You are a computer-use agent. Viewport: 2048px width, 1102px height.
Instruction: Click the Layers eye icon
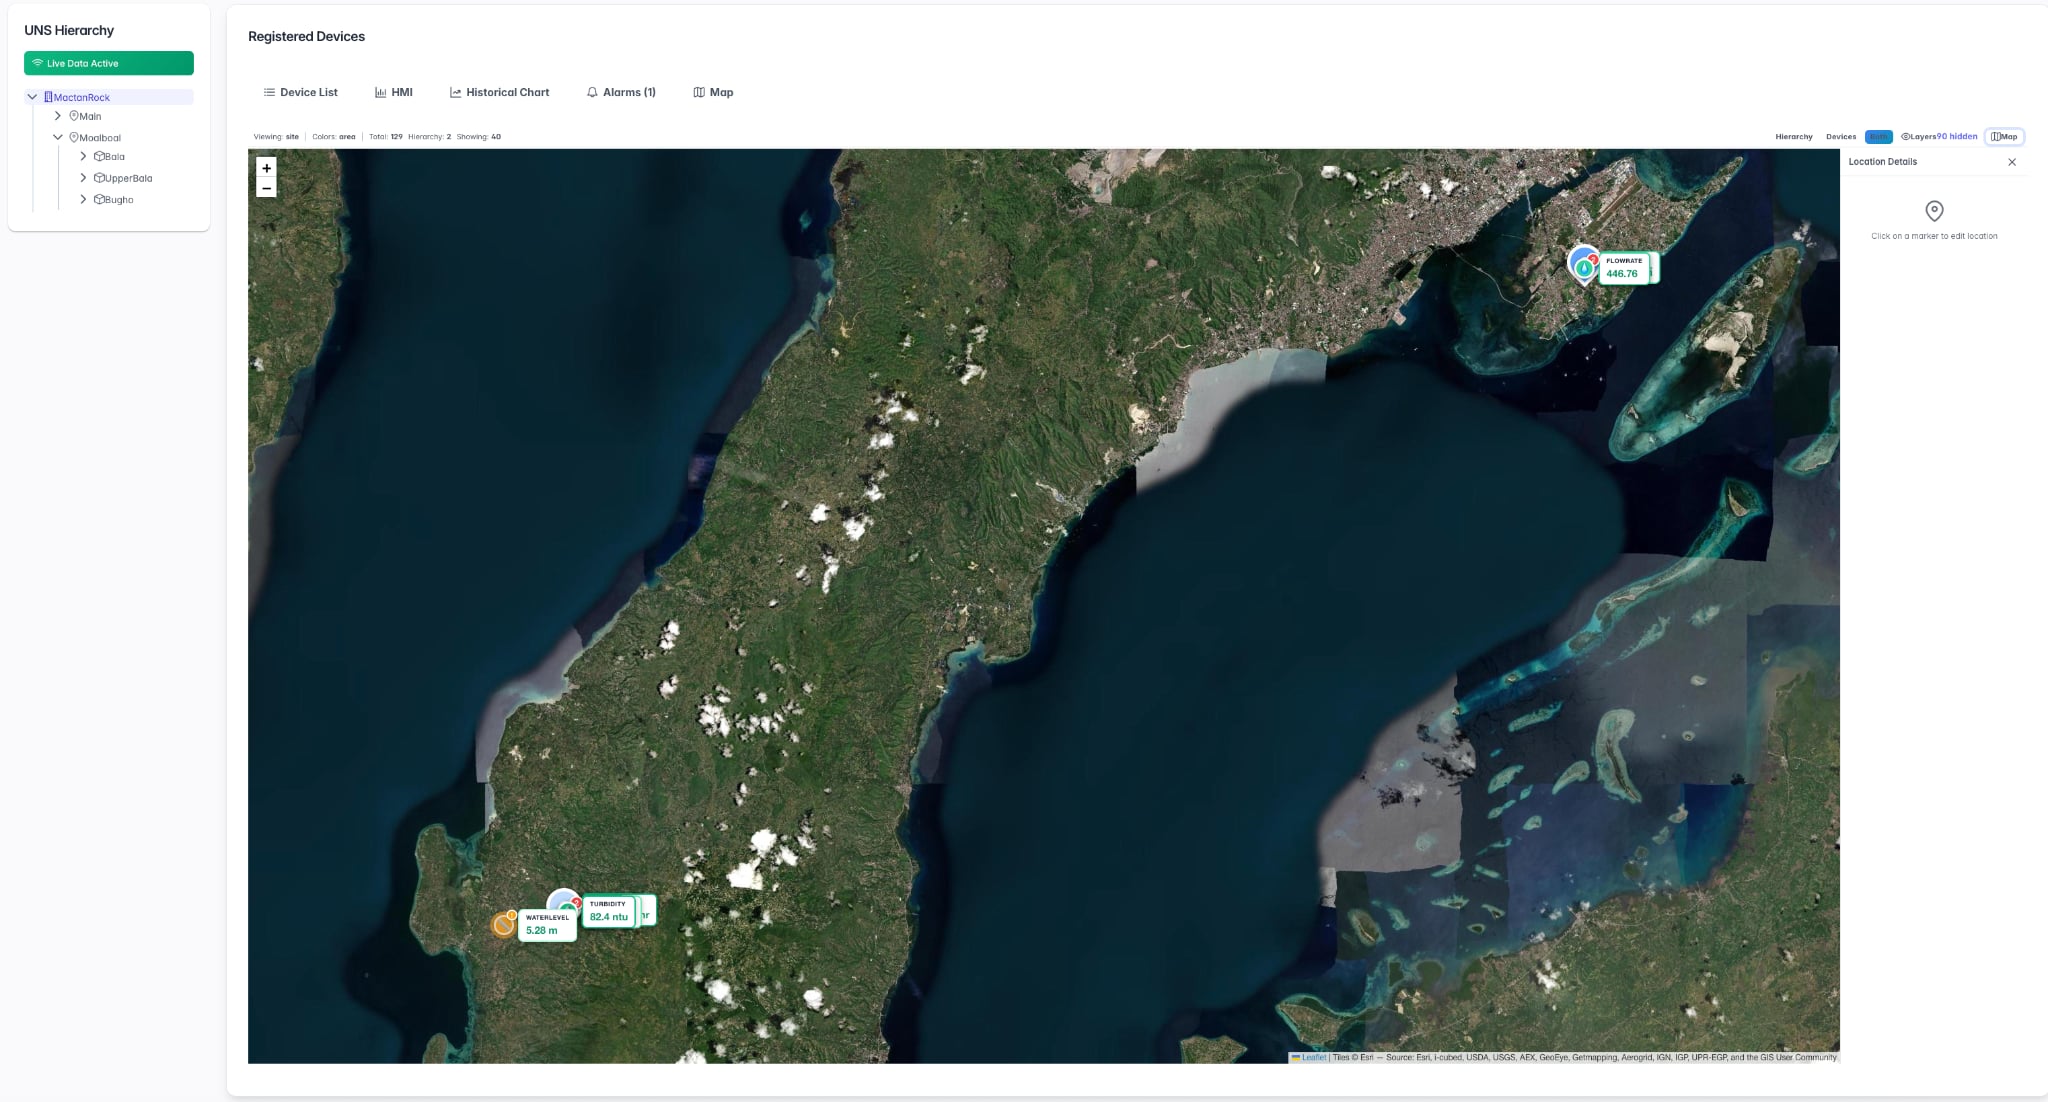pos(1905,137)
